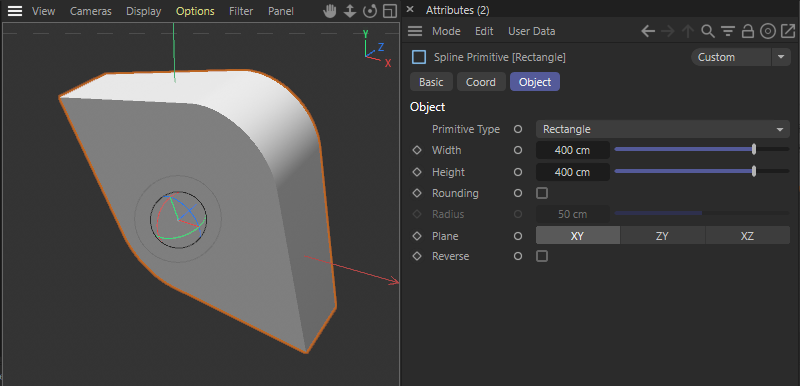This screenshot has height=386, width=800.
Task: Click the viewport dolly arrows icon
Action: (349, 11)
